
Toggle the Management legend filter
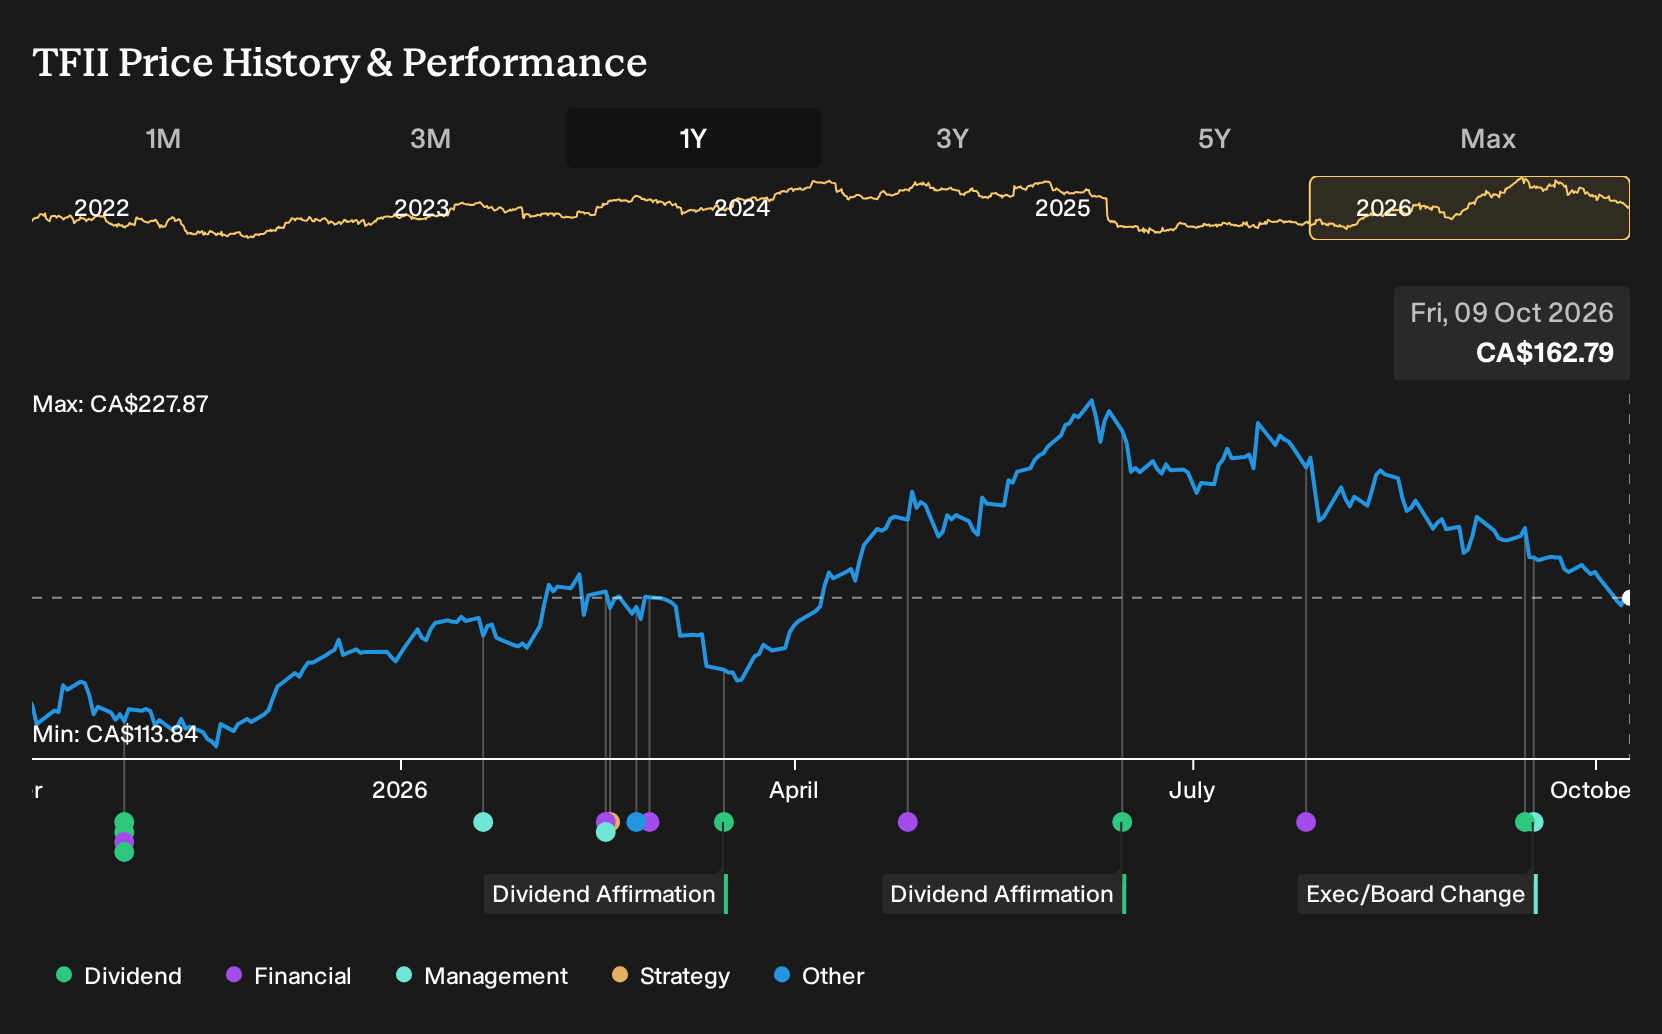point(482,976)
